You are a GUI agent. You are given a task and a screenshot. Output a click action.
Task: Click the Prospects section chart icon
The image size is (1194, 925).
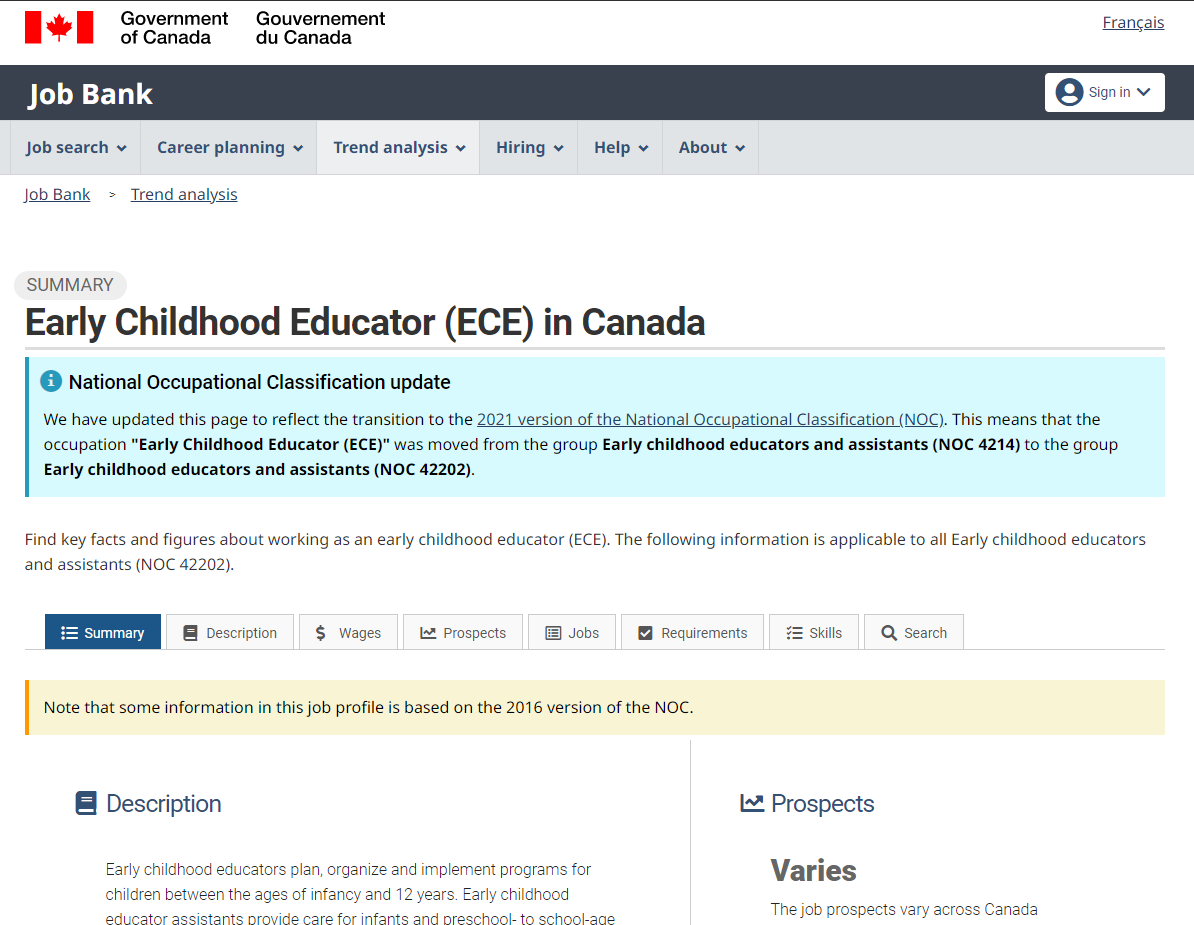click(752, 803)
